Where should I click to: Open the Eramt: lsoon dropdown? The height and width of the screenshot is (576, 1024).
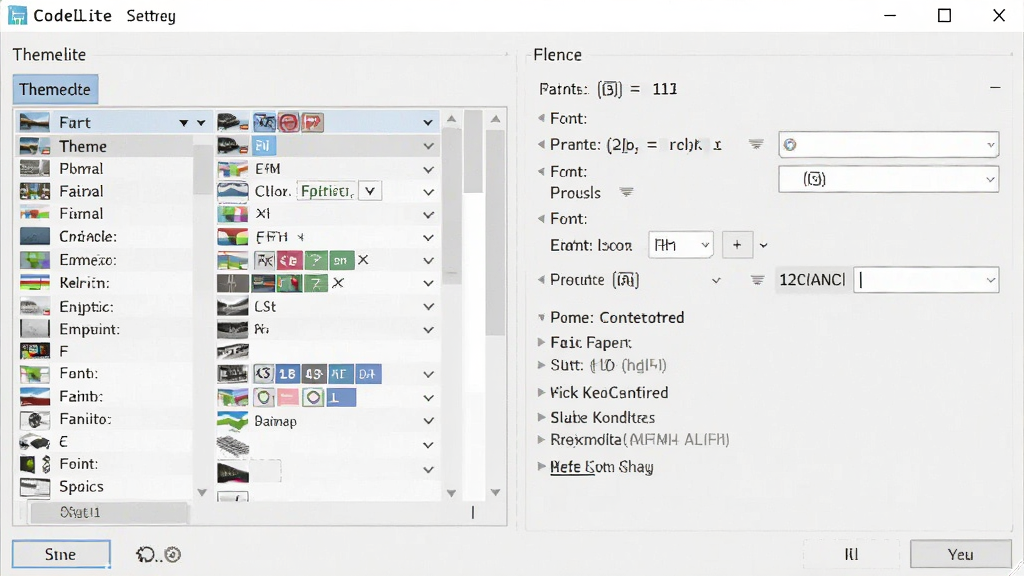680,245
